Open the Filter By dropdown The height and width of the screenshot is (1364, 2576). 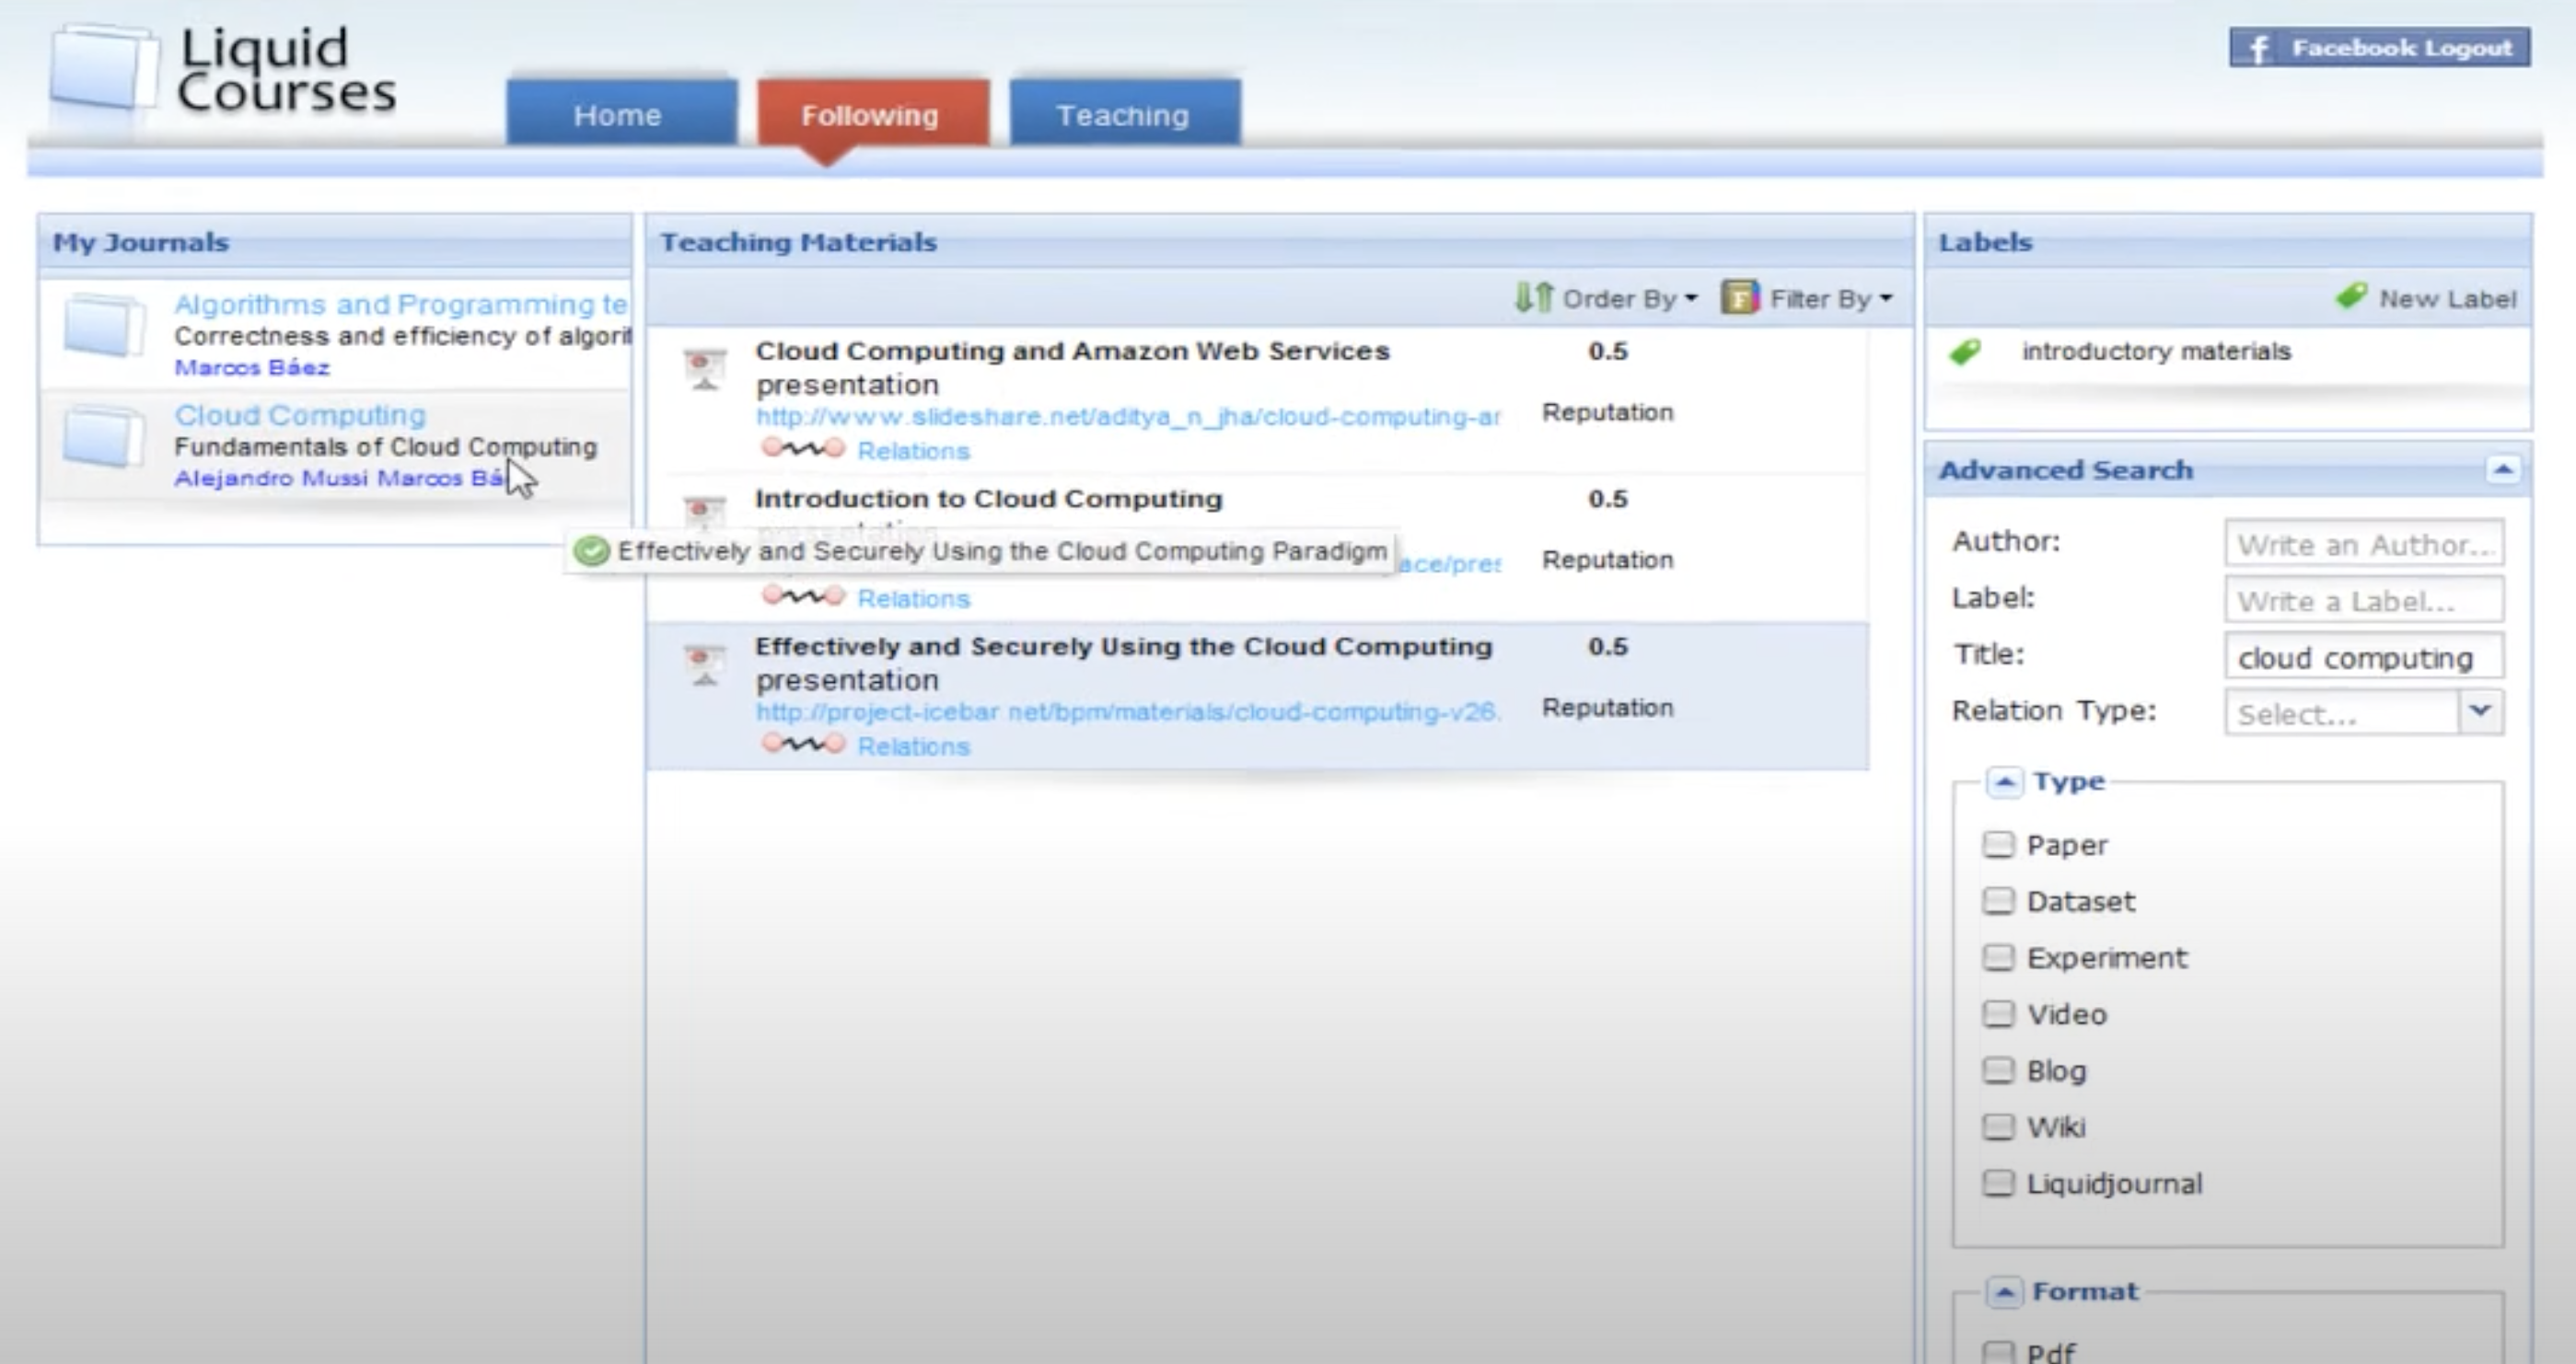pos(1808,298)
